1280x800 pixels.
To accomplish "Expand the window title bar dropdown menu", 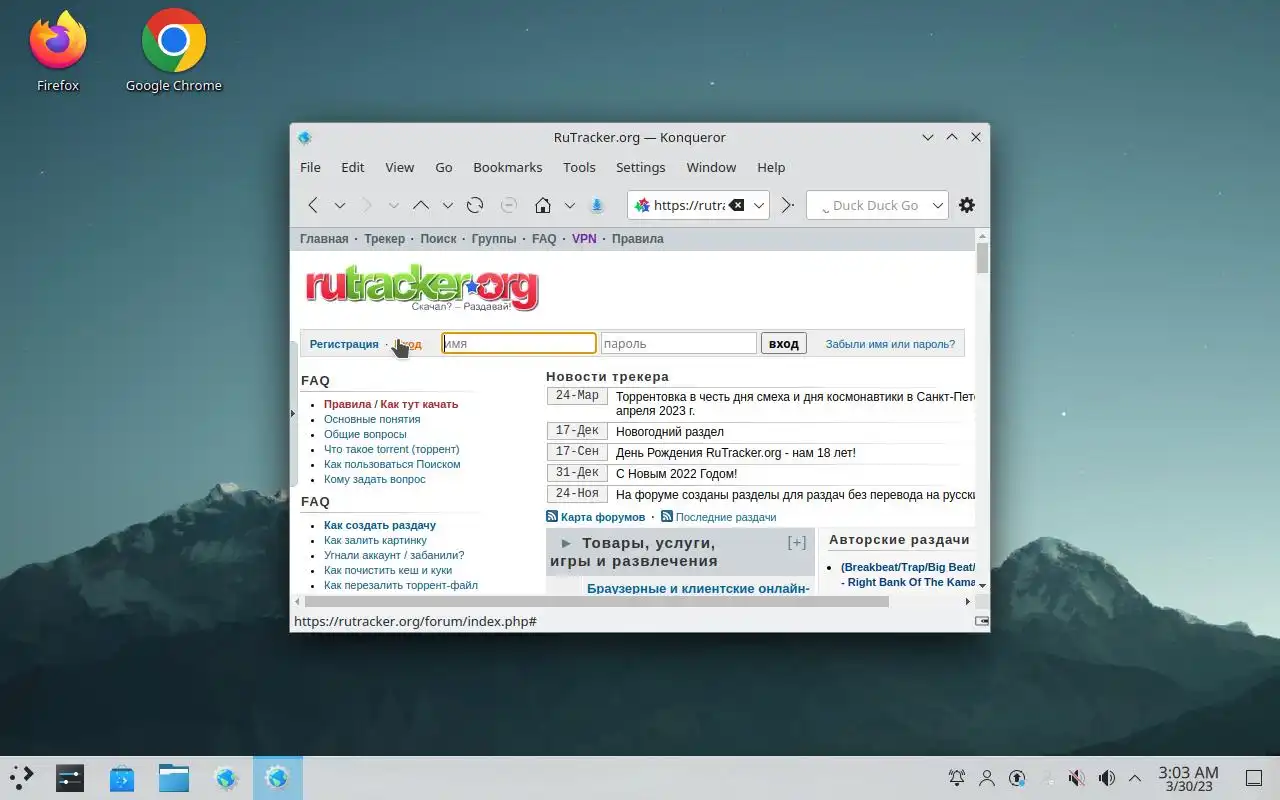I will [x=928, y=137].
